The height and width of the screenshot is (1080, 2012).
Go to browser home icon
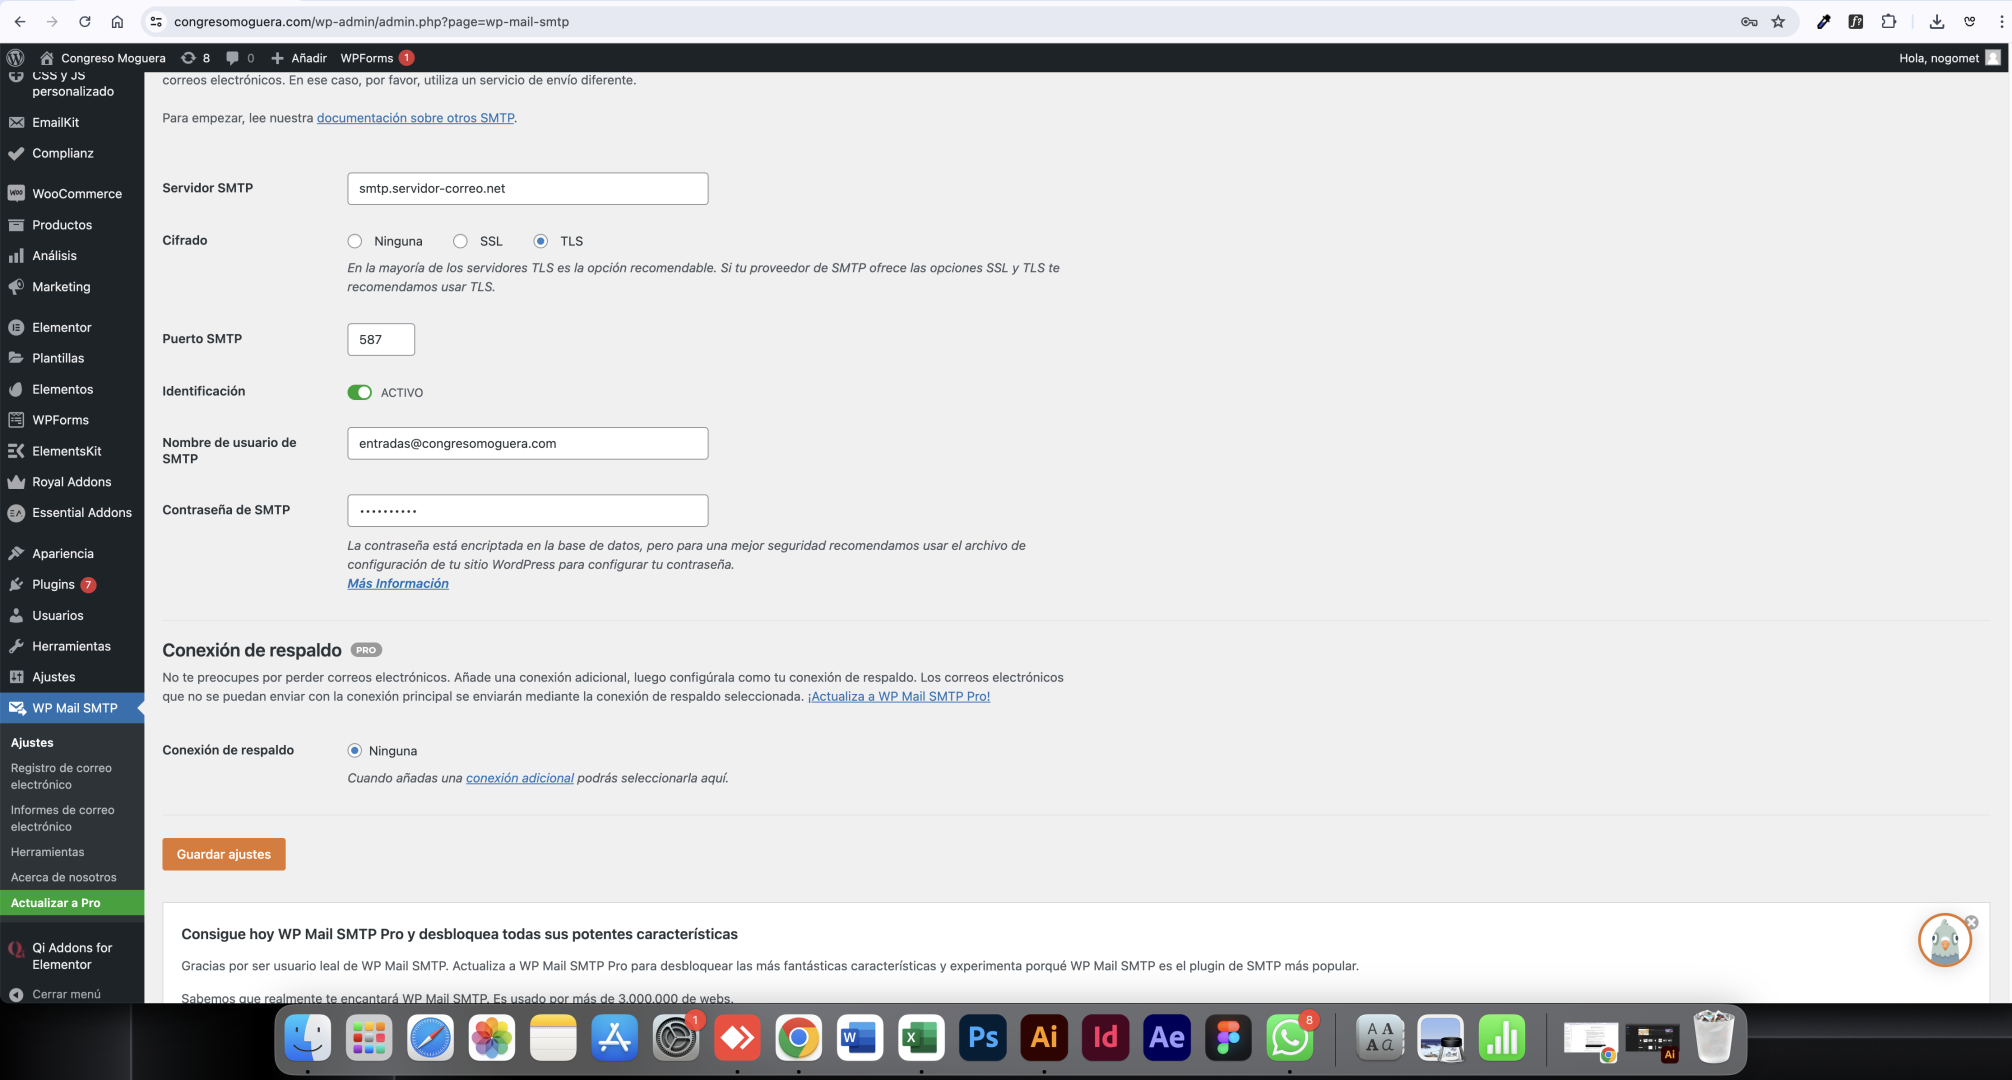[117, 21]
